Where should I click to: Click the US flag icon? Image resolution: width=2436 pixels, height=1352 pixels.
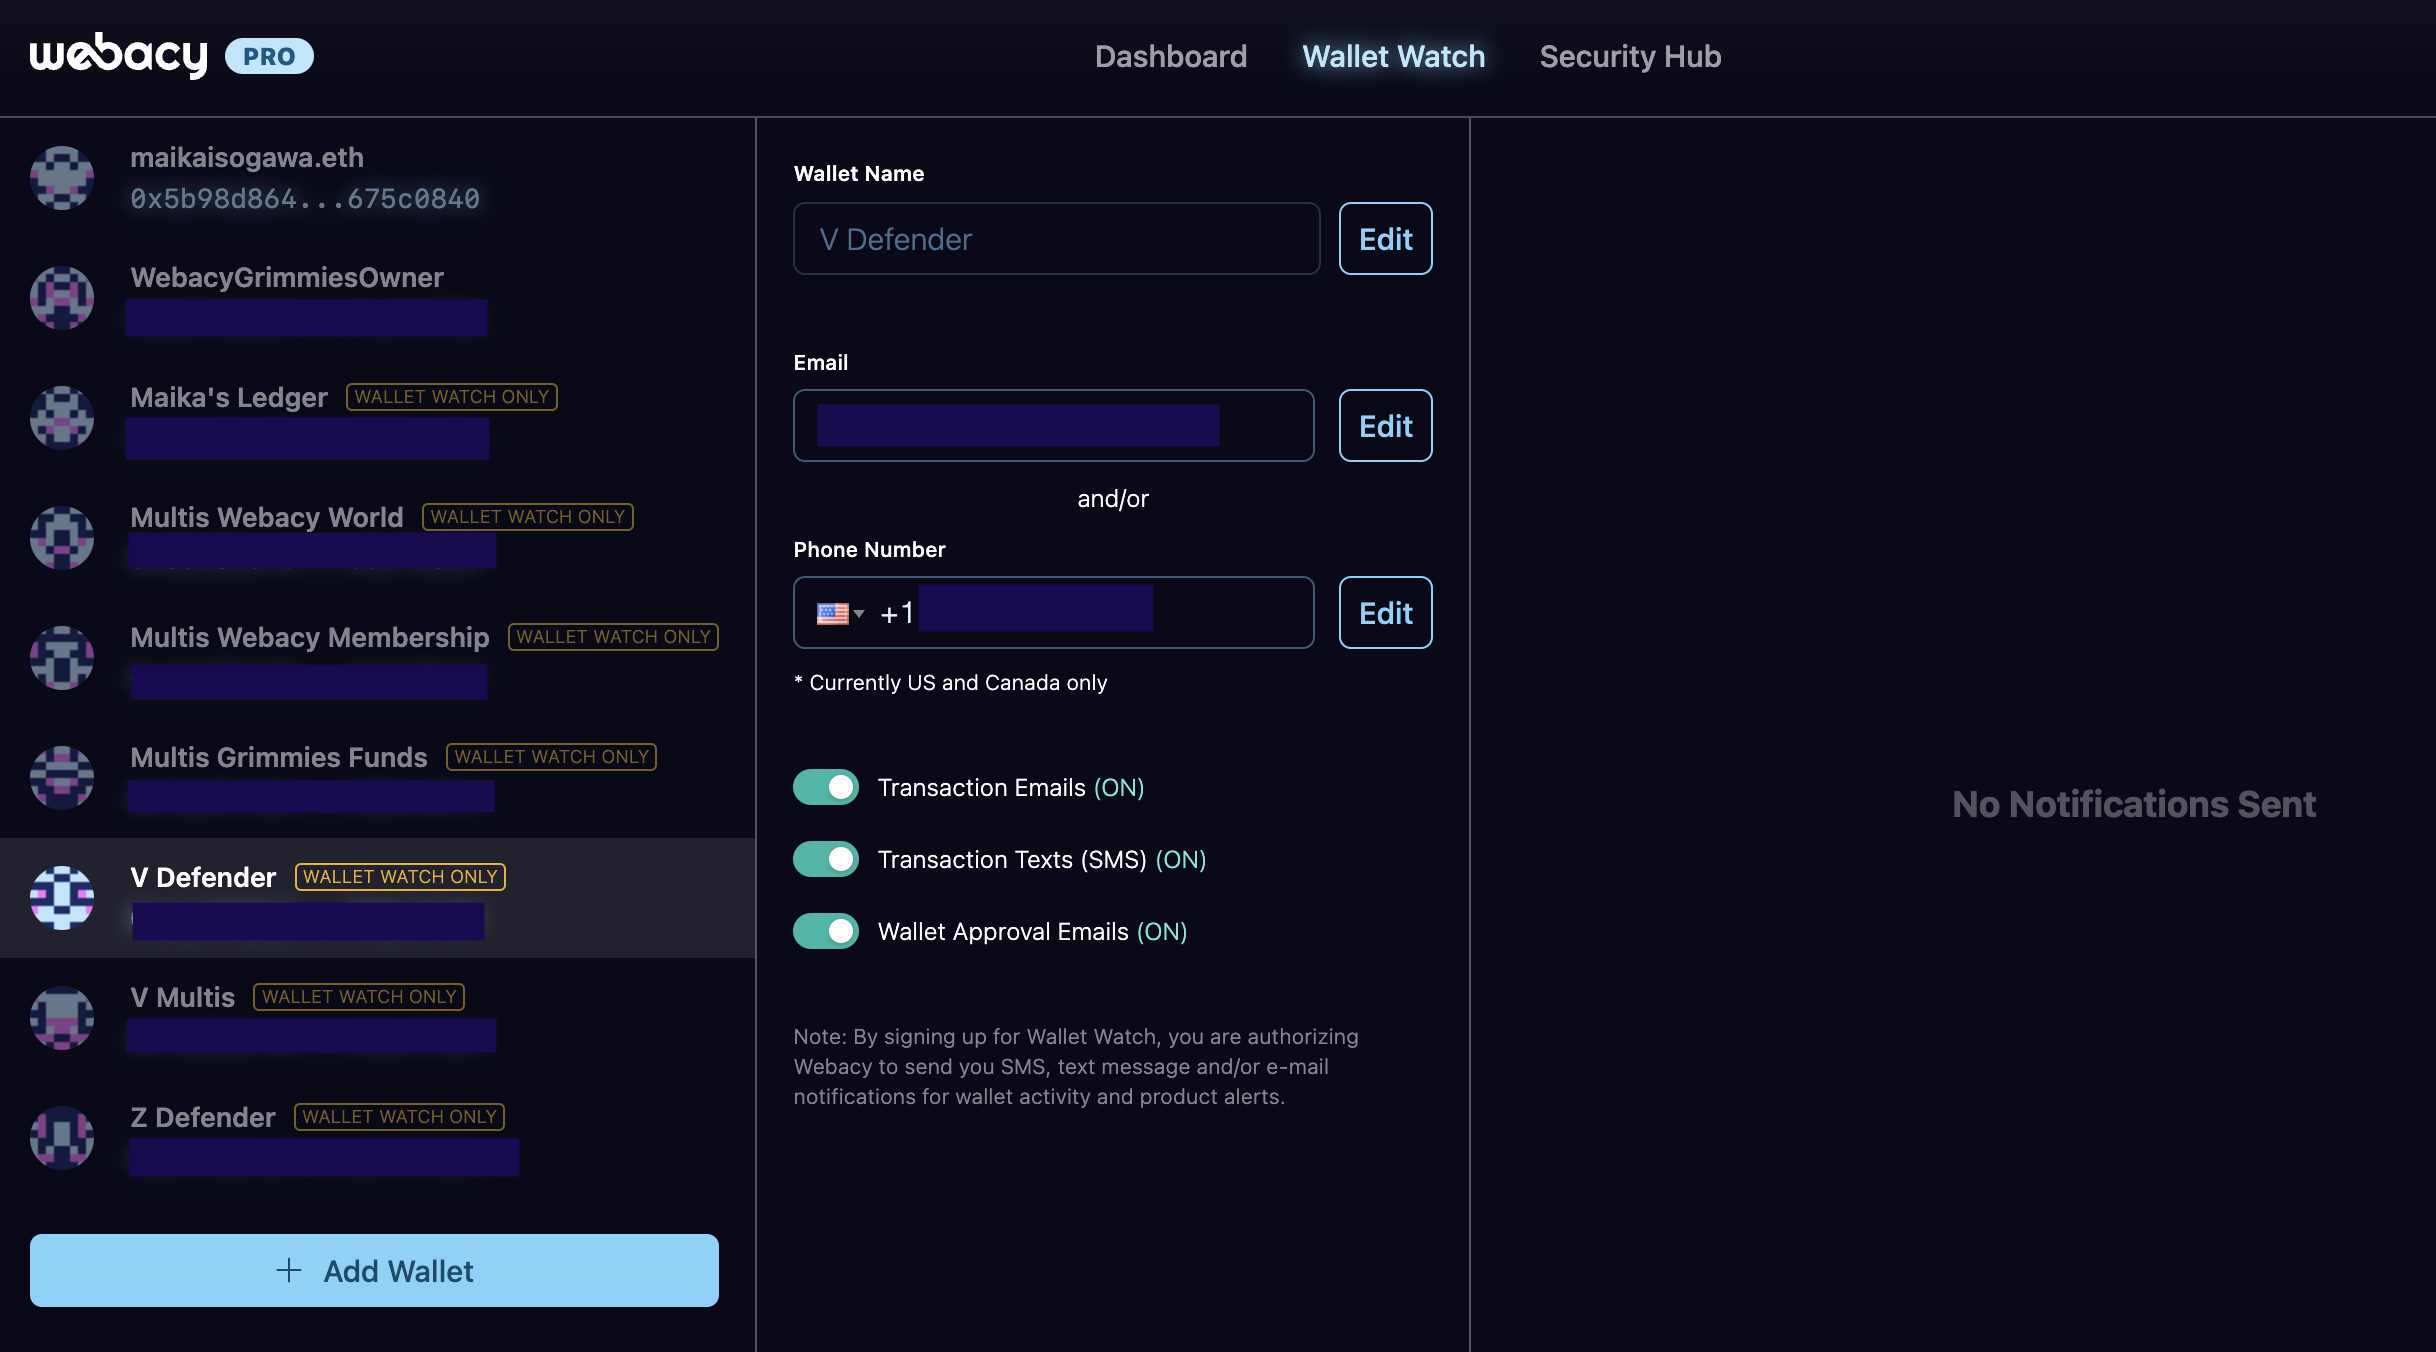coord(832,614)
